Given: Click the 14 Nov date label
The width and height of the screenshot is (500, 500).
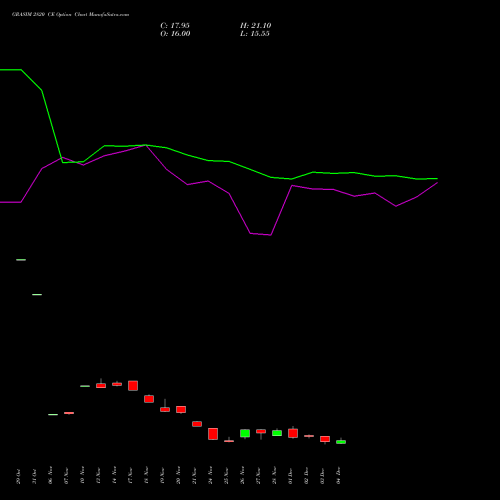Looking at the screenshot, I should tap(114, 476).
